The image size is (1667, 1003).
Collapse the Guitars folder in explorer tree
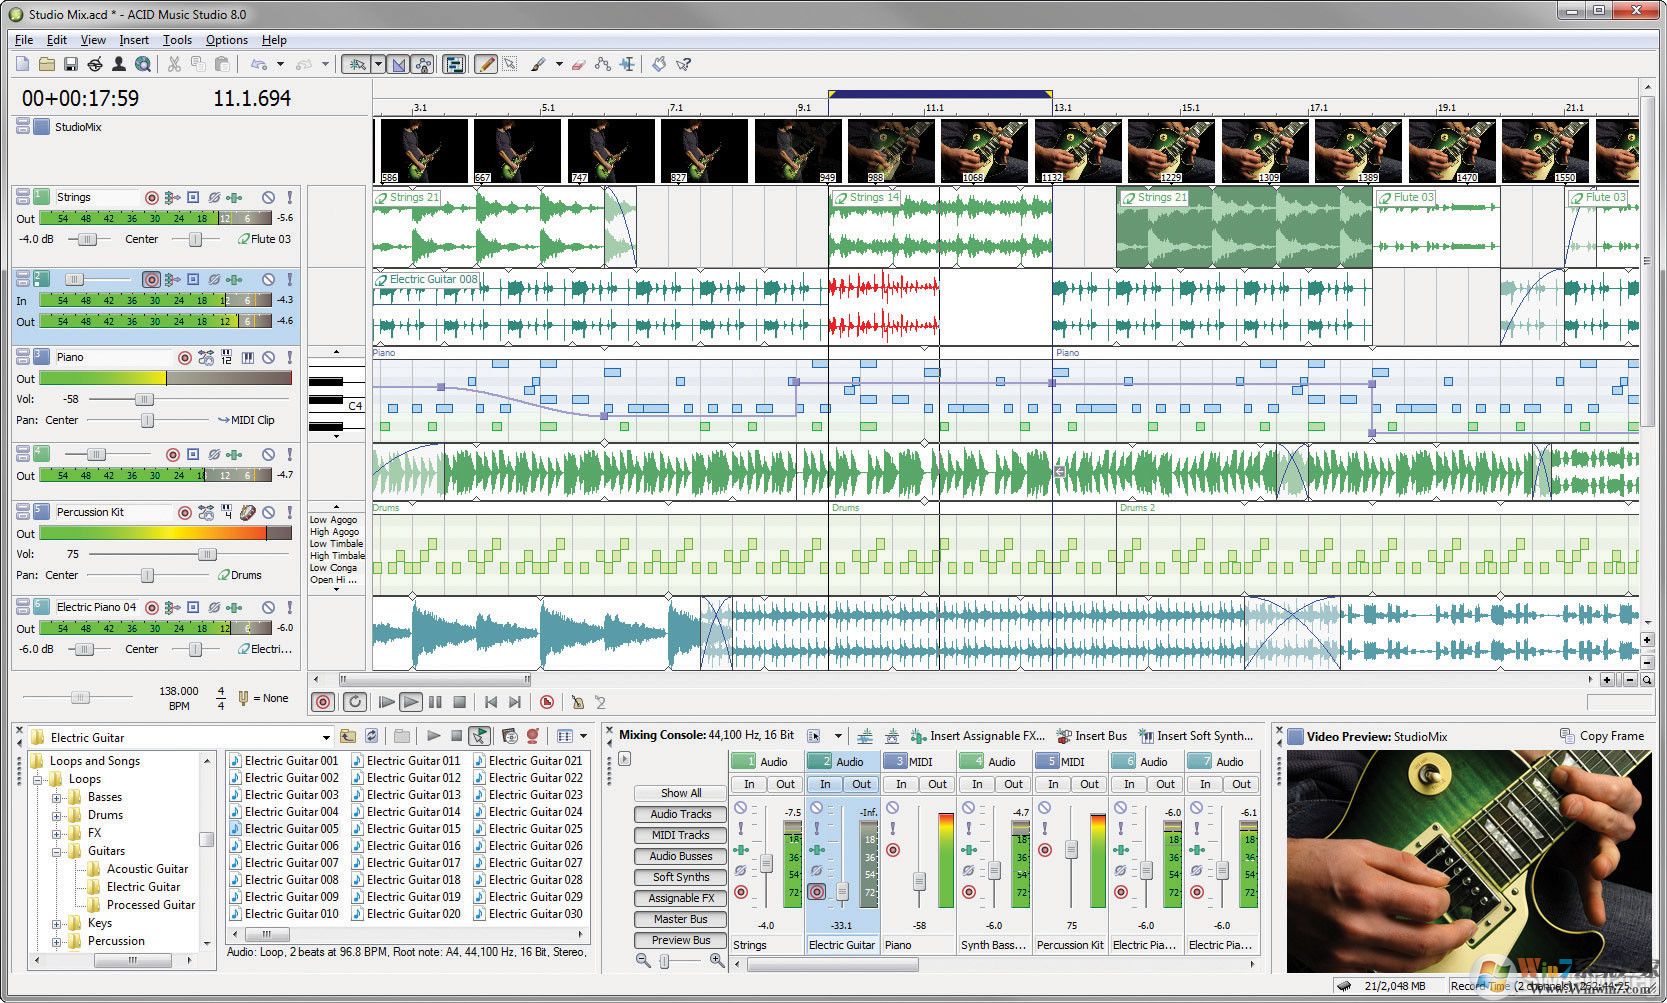coord(58,850)
